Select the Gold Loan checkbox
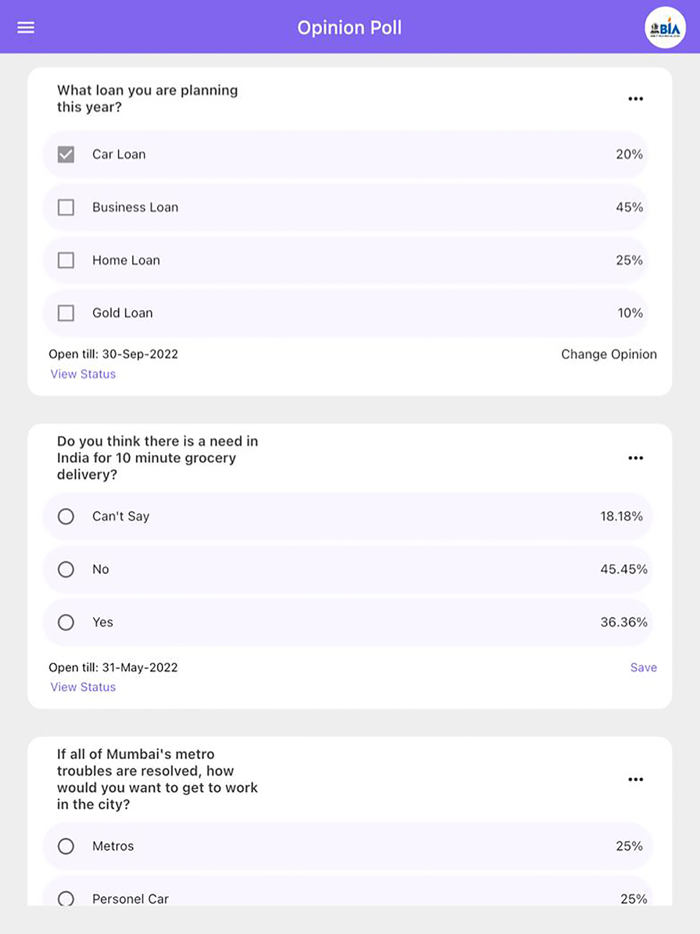The width and height of the screenshot is (700, 934). point(66,313)
